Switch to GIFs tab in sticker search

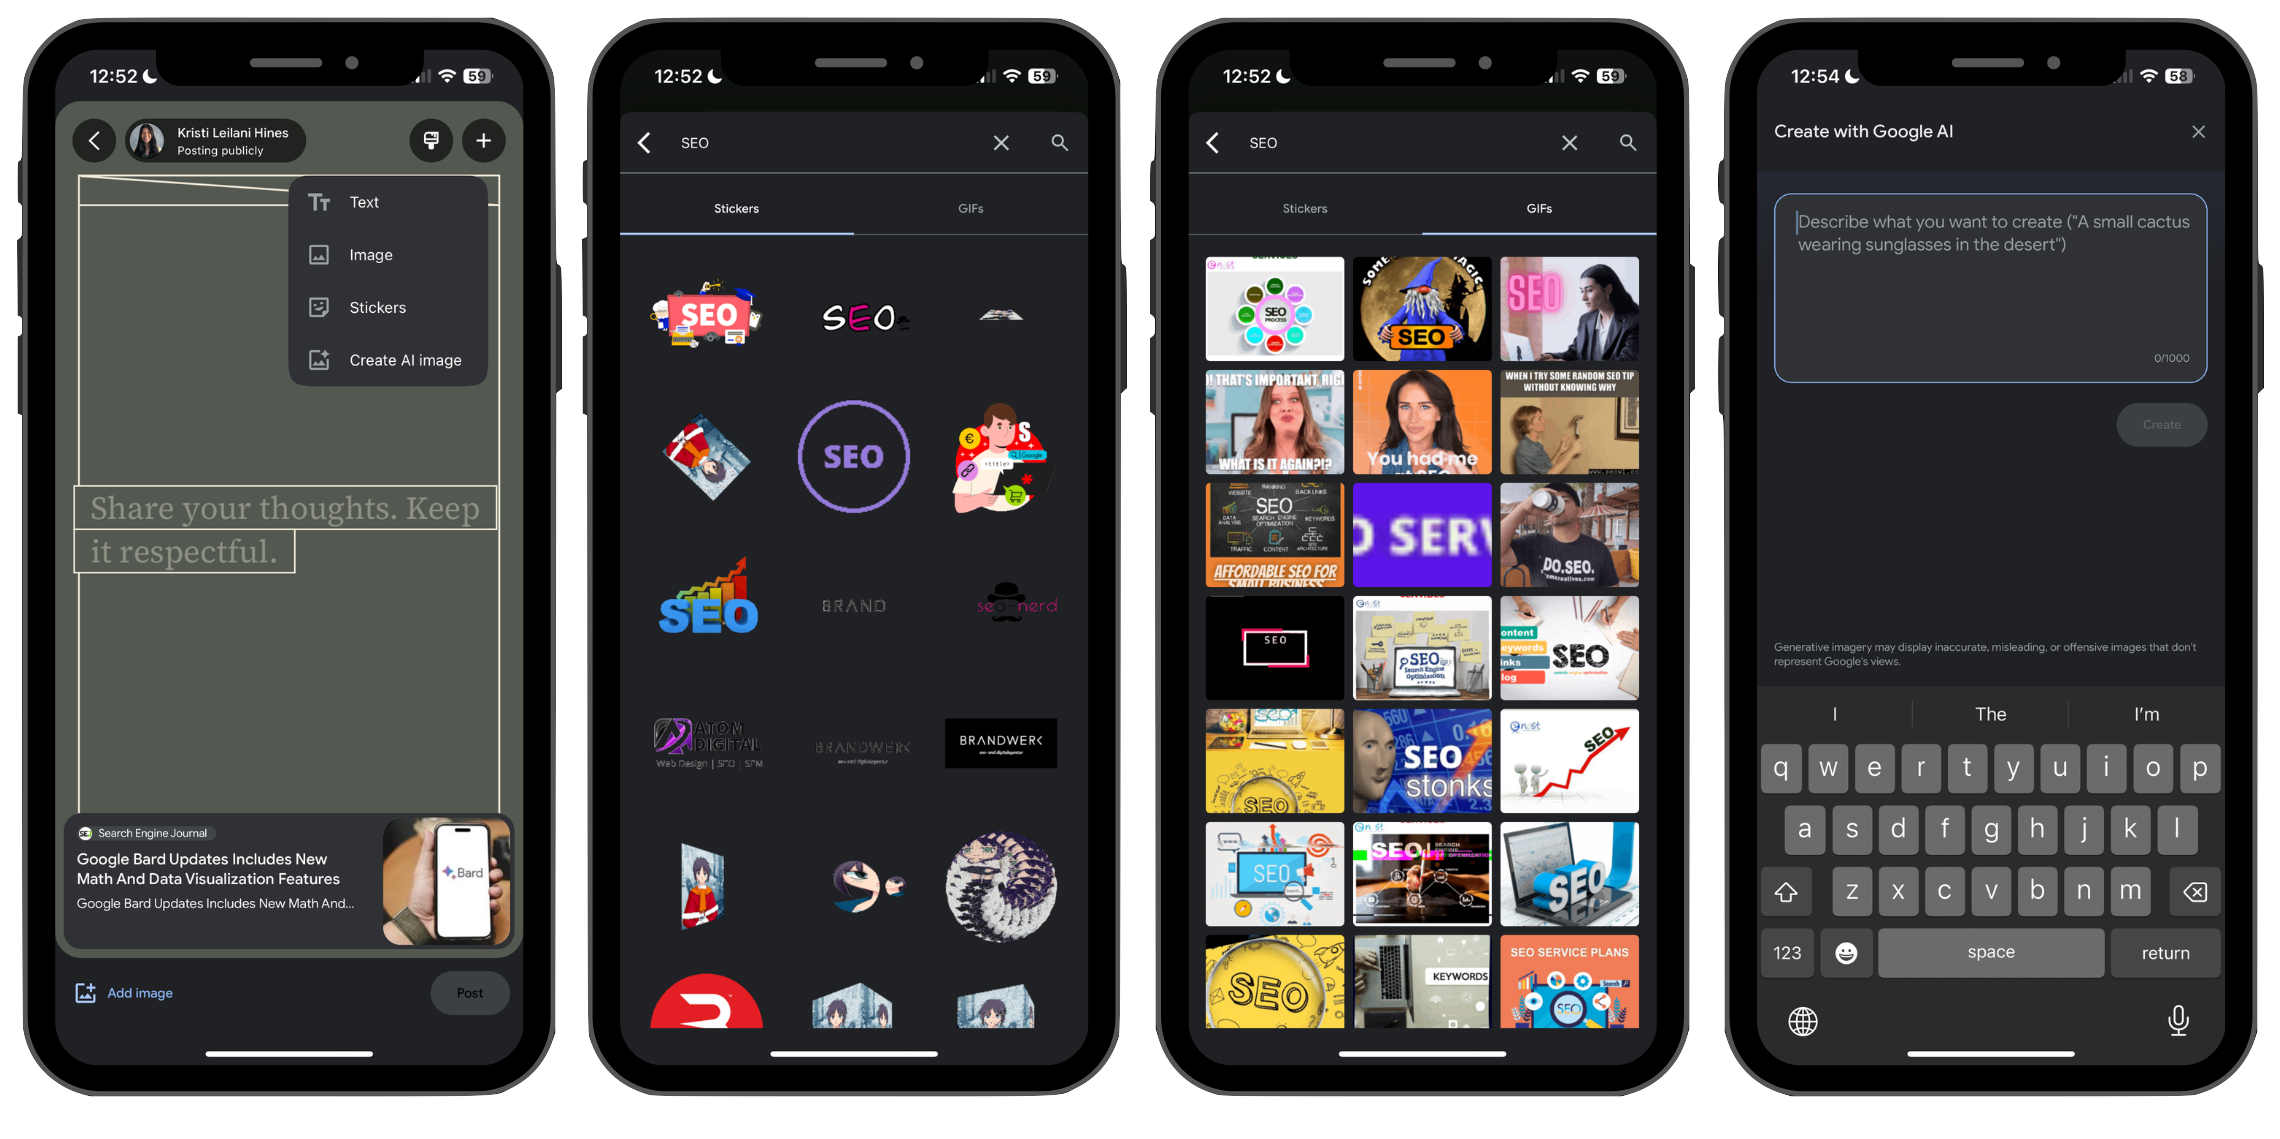[x=970, y=209]
